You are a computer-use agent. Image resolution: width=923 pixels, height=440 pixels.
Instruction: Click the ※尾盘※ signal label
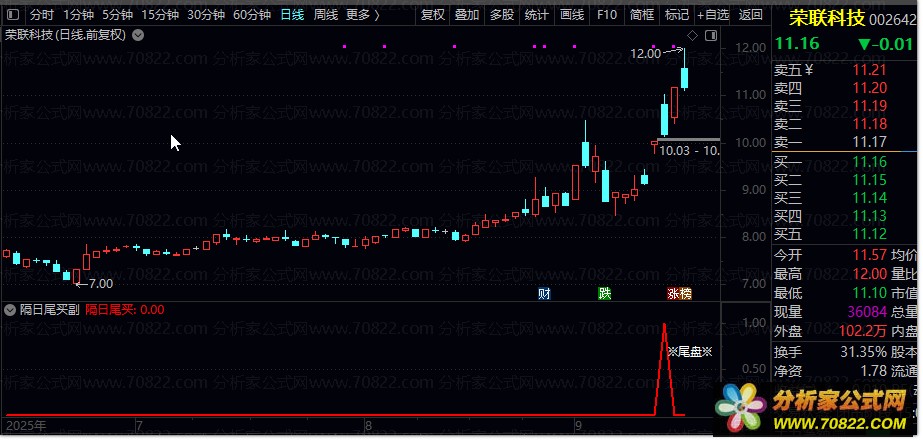[x=690, y=352]
